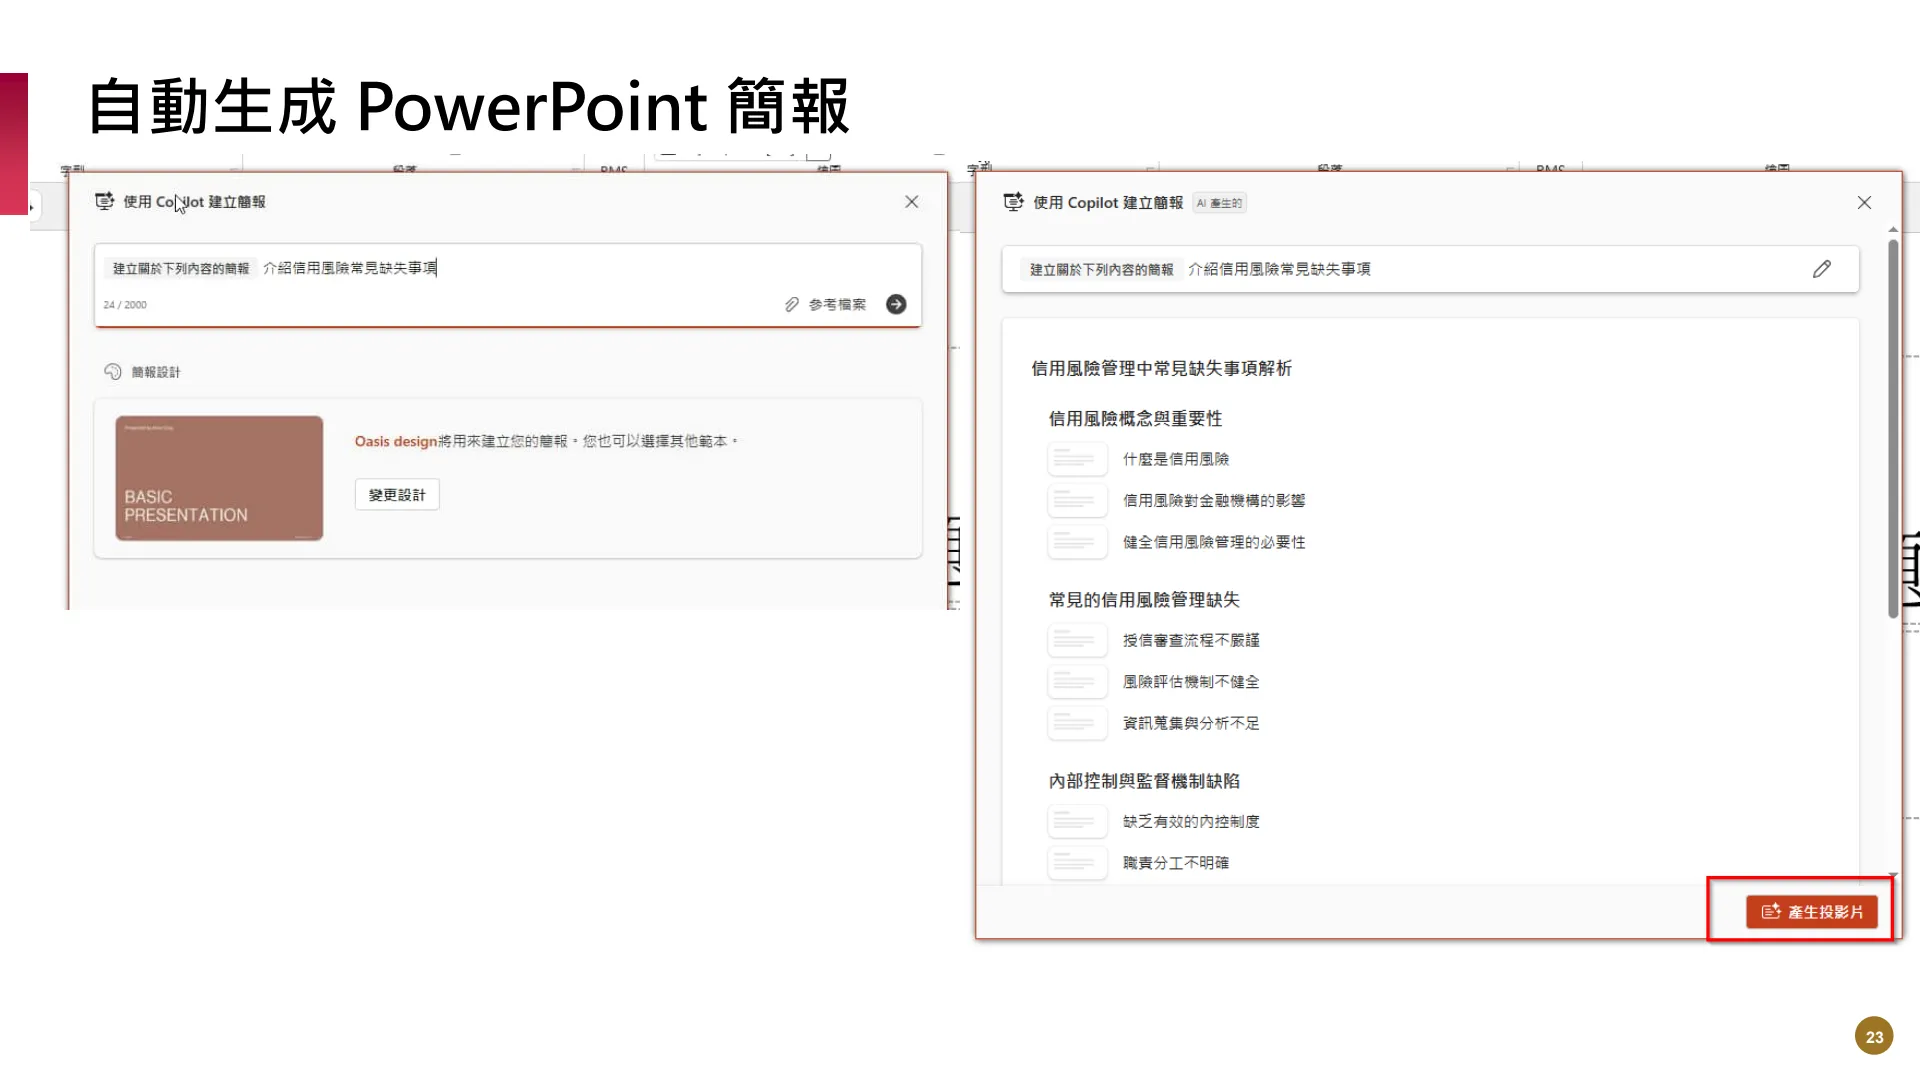
Task: Click the 24 / 2000 character counter
Action: click(x=125, y=305)
